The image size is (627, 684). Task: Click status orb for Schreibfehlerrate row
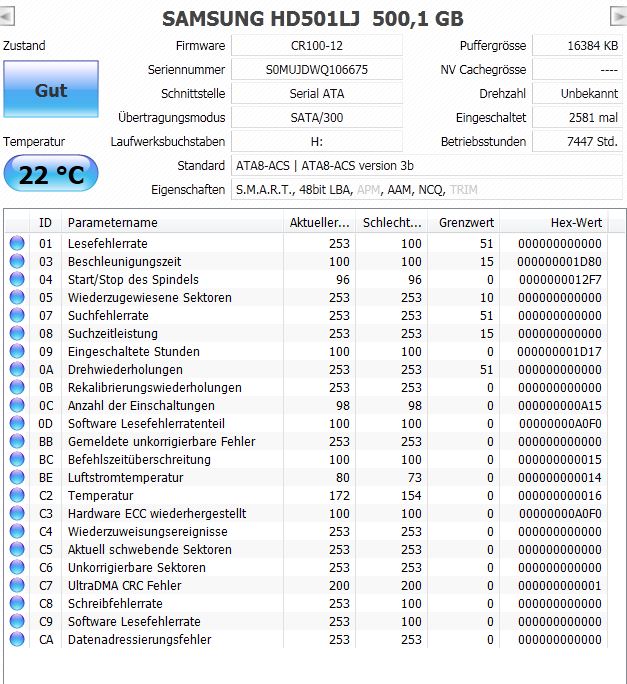(17, 603)
